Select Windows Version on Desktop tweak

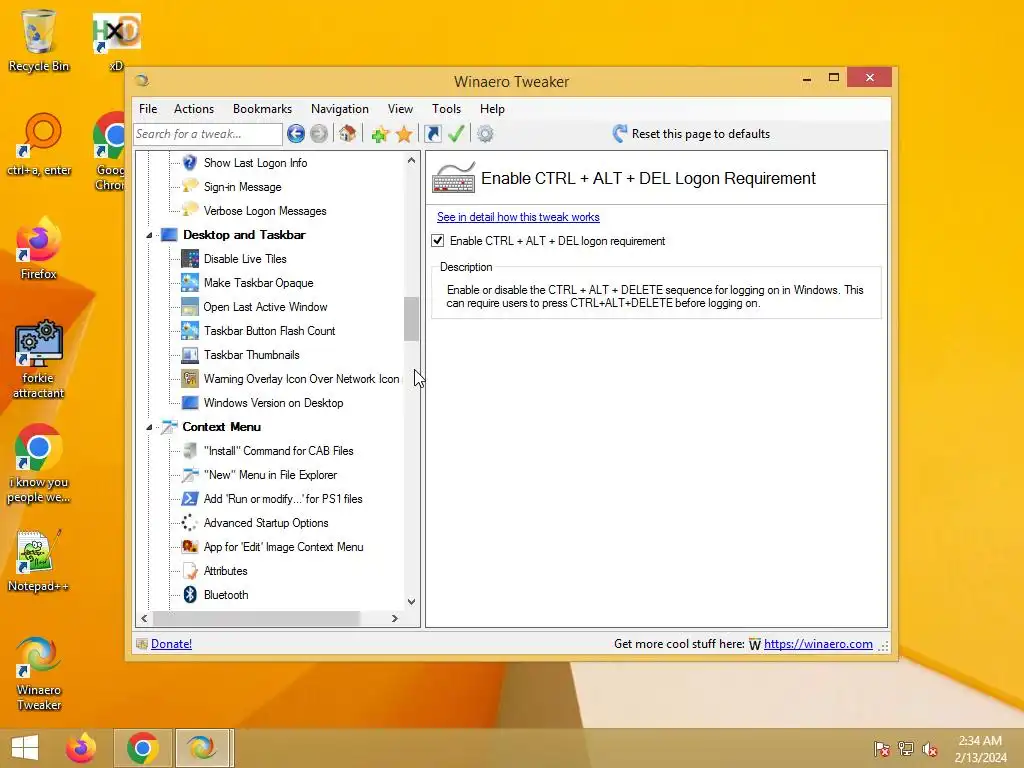pos(273,403)
